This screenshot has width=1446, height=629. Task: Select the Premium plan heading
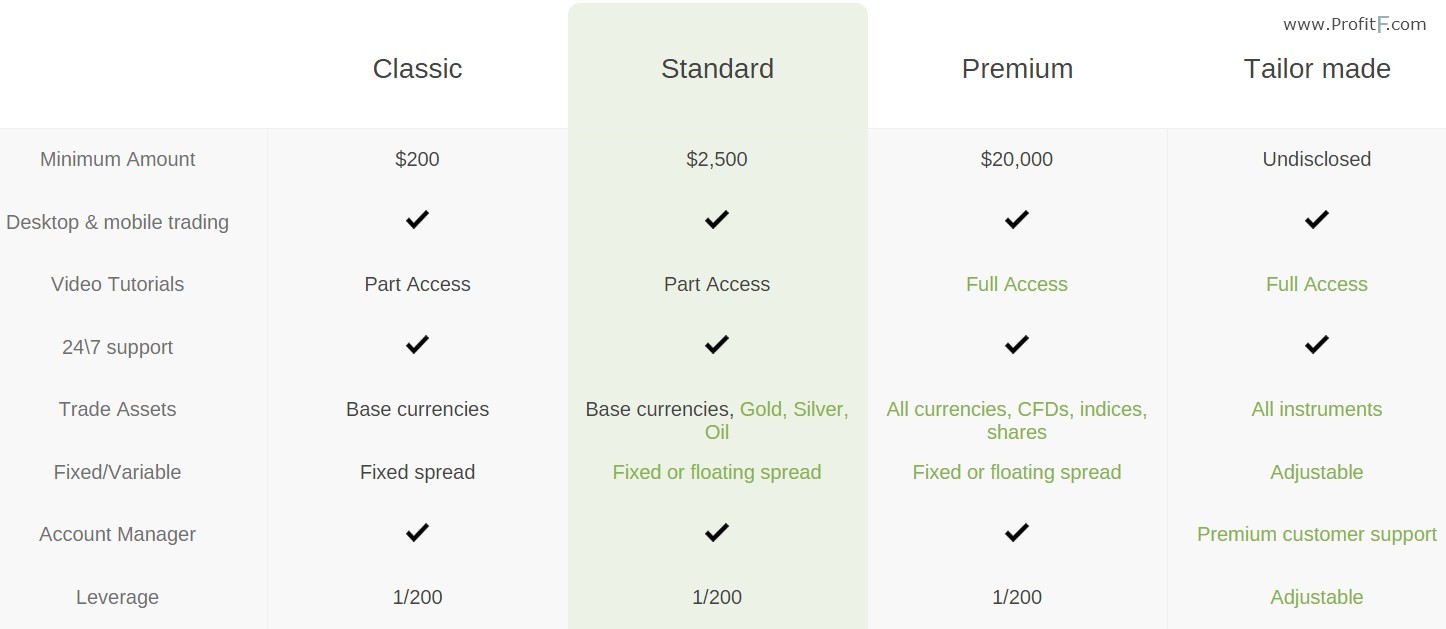tap(1017, 69)
